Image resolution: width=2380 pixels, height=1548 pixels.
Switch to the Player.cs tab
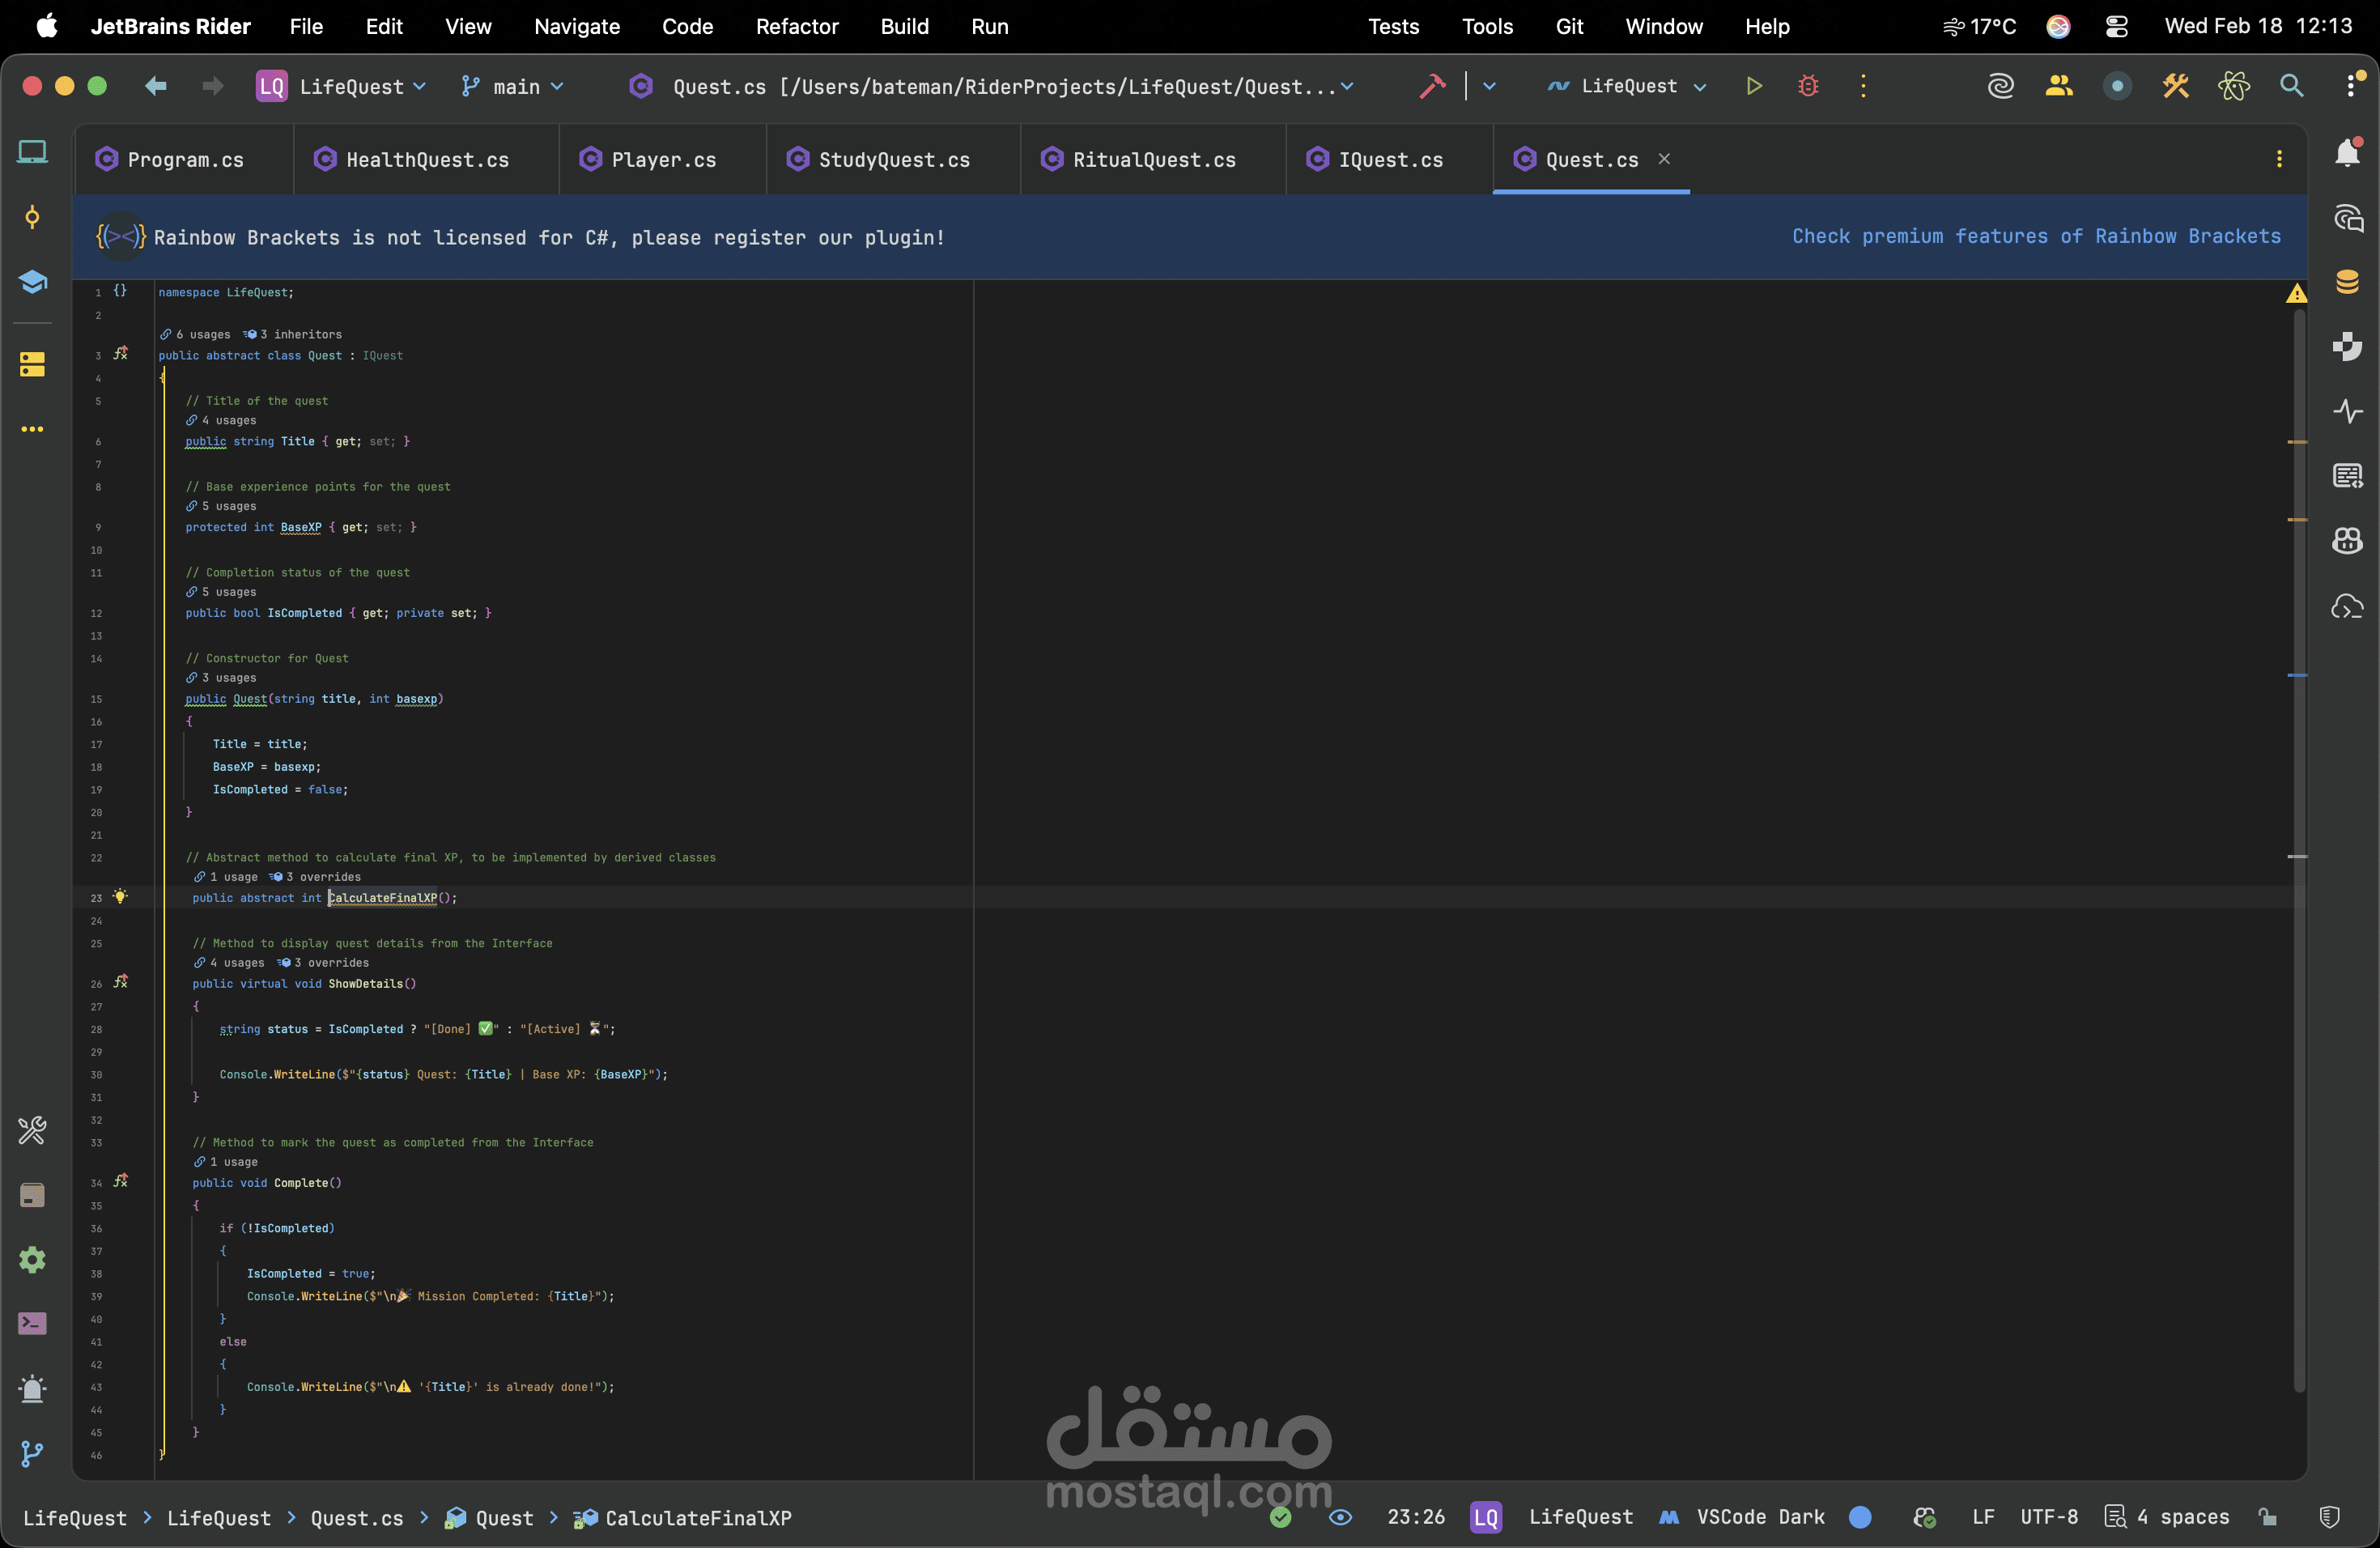pyautogui.click(x=663, y=160)
